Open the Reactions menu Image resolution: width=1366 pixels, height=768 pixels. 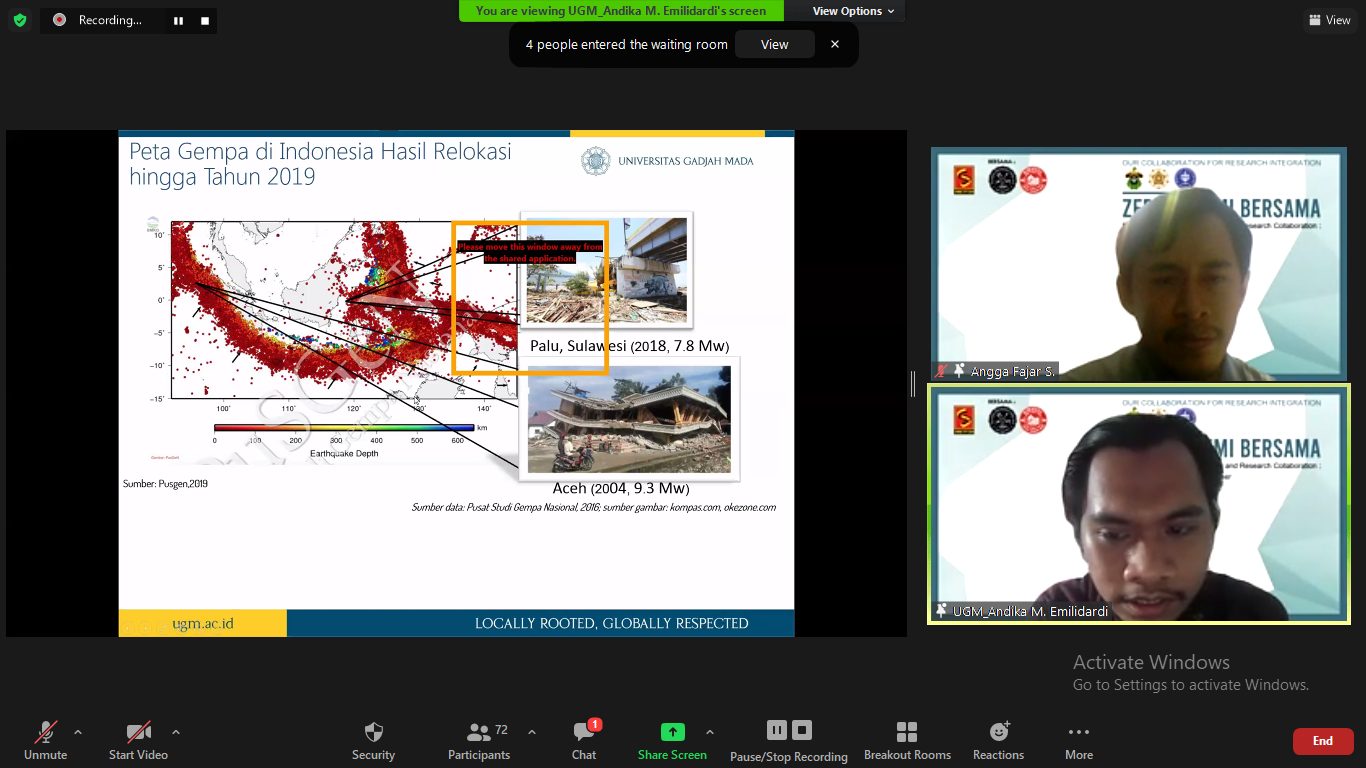point(998,732)
